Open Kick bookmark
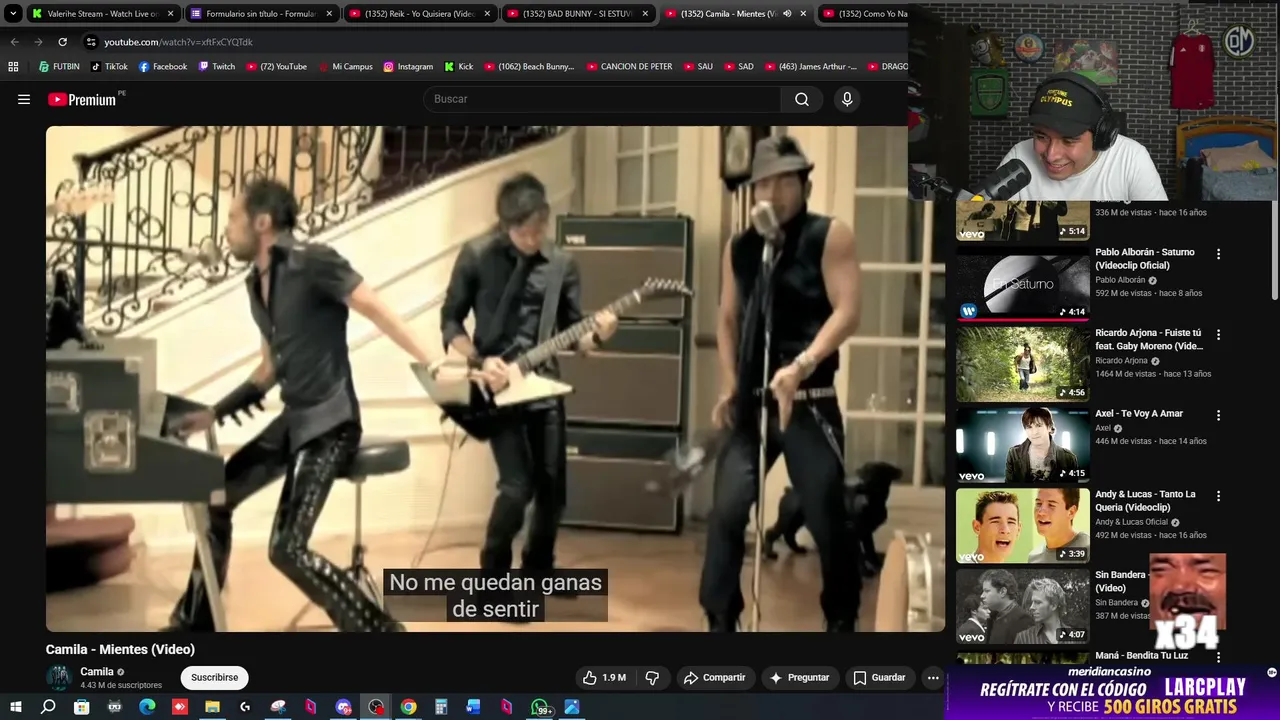The width and height of the screenshot is (1280, 720). 459,67
